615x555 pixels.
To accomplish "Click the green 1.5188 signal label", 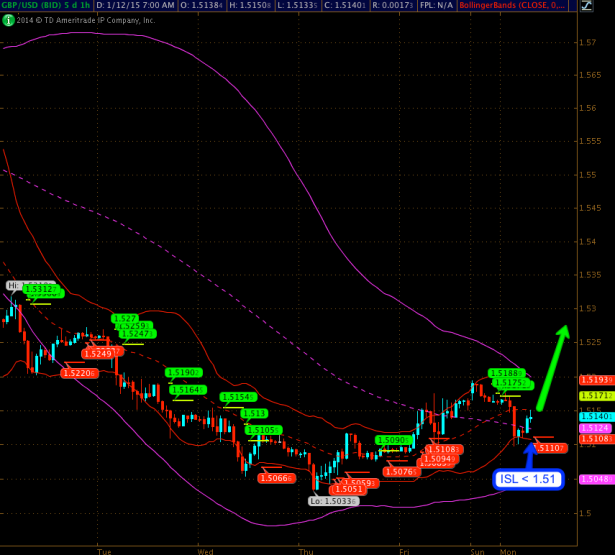I will tap(506, 372).
